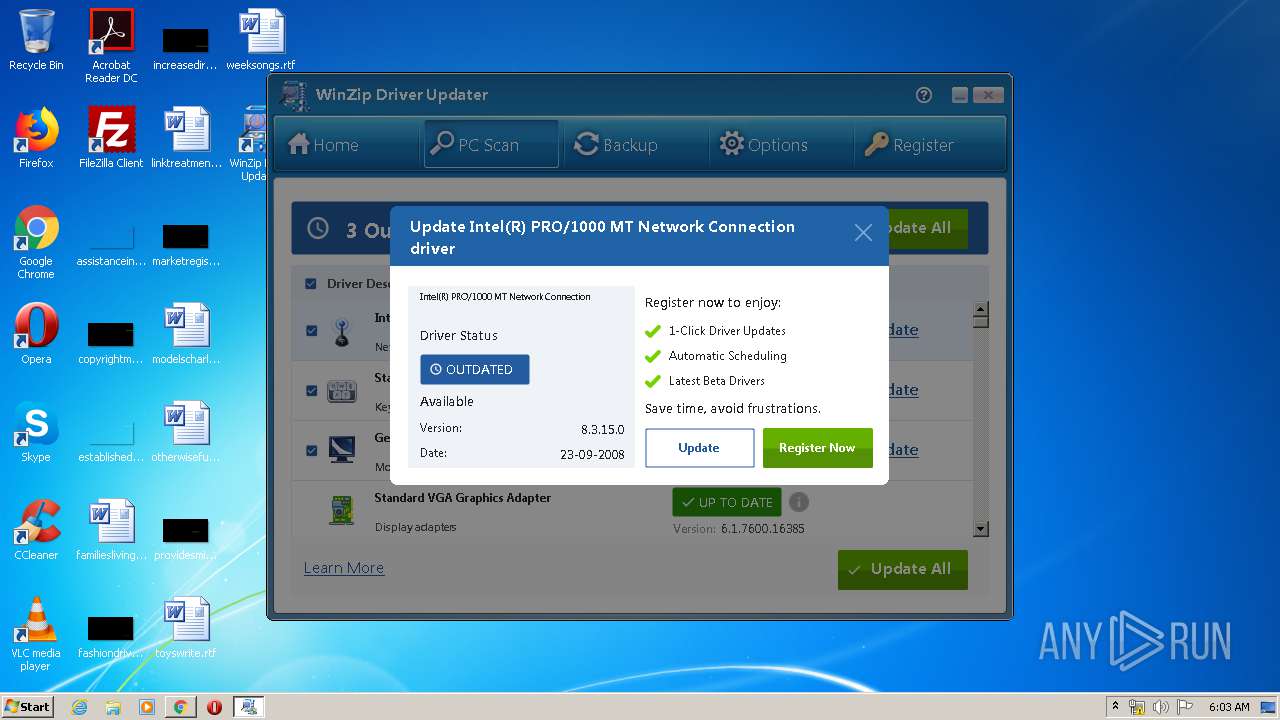Open Internet Explorer from taskbar
Viewport: 1280px width, 720px height.
click(x=79, y=707)
